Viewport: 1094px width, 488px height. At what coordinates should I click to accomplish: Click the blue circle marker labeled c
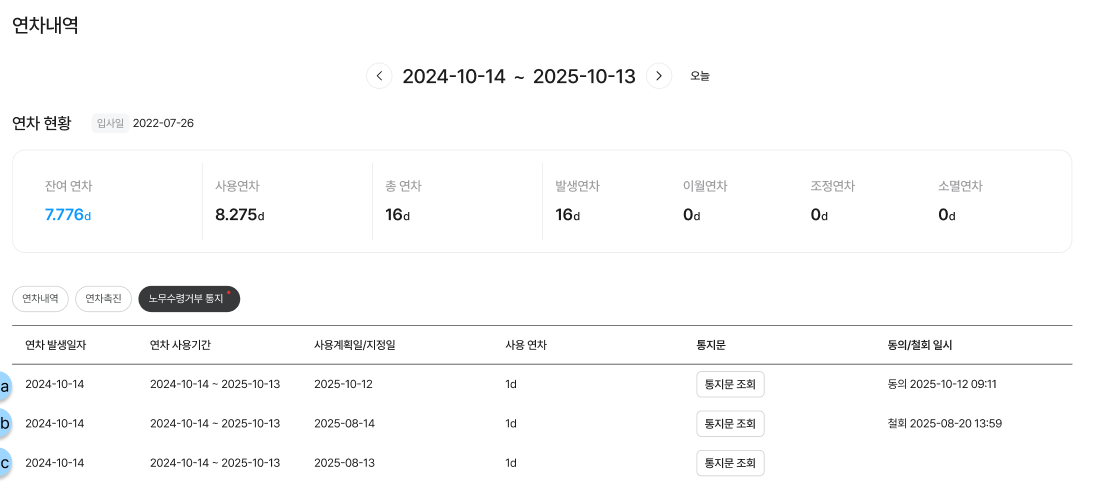[x=5, y=463]
